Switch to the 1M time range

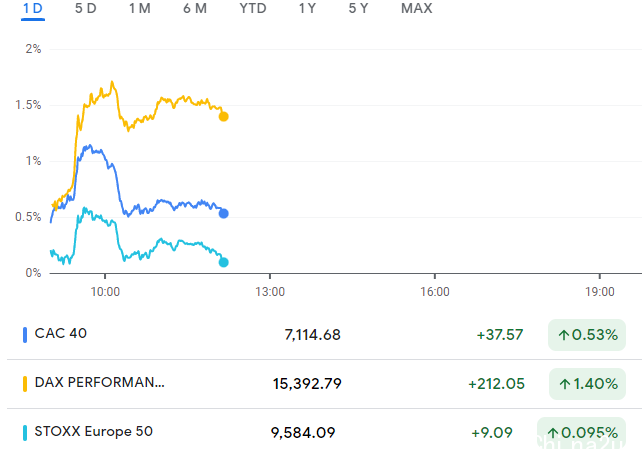140,9
